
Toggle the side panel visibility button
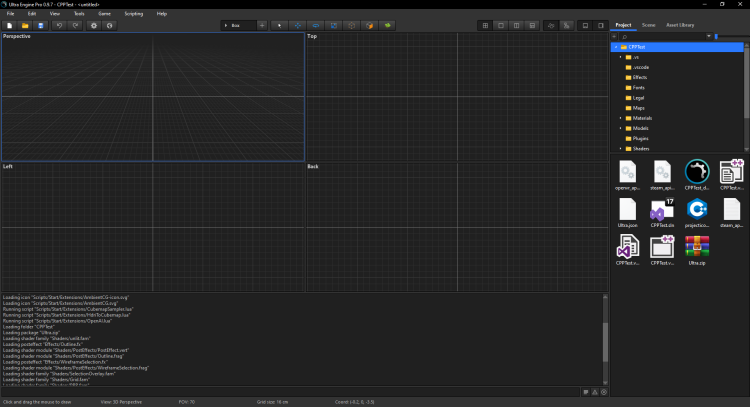[600, 25]
